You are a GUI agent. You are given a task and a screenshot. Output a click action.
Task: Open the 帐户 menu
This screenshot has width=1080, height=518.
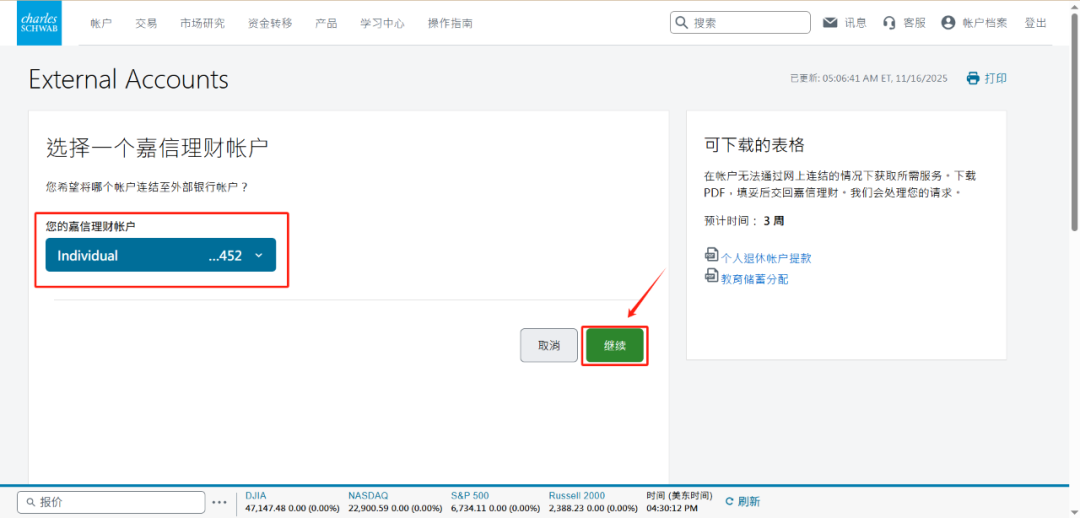101,23
